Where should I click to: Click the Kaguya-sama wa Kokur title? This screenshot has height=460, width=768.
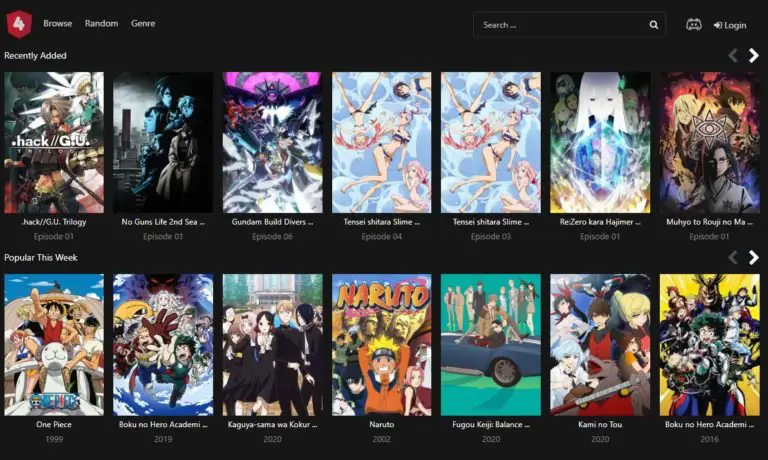(x=272, y=425)
